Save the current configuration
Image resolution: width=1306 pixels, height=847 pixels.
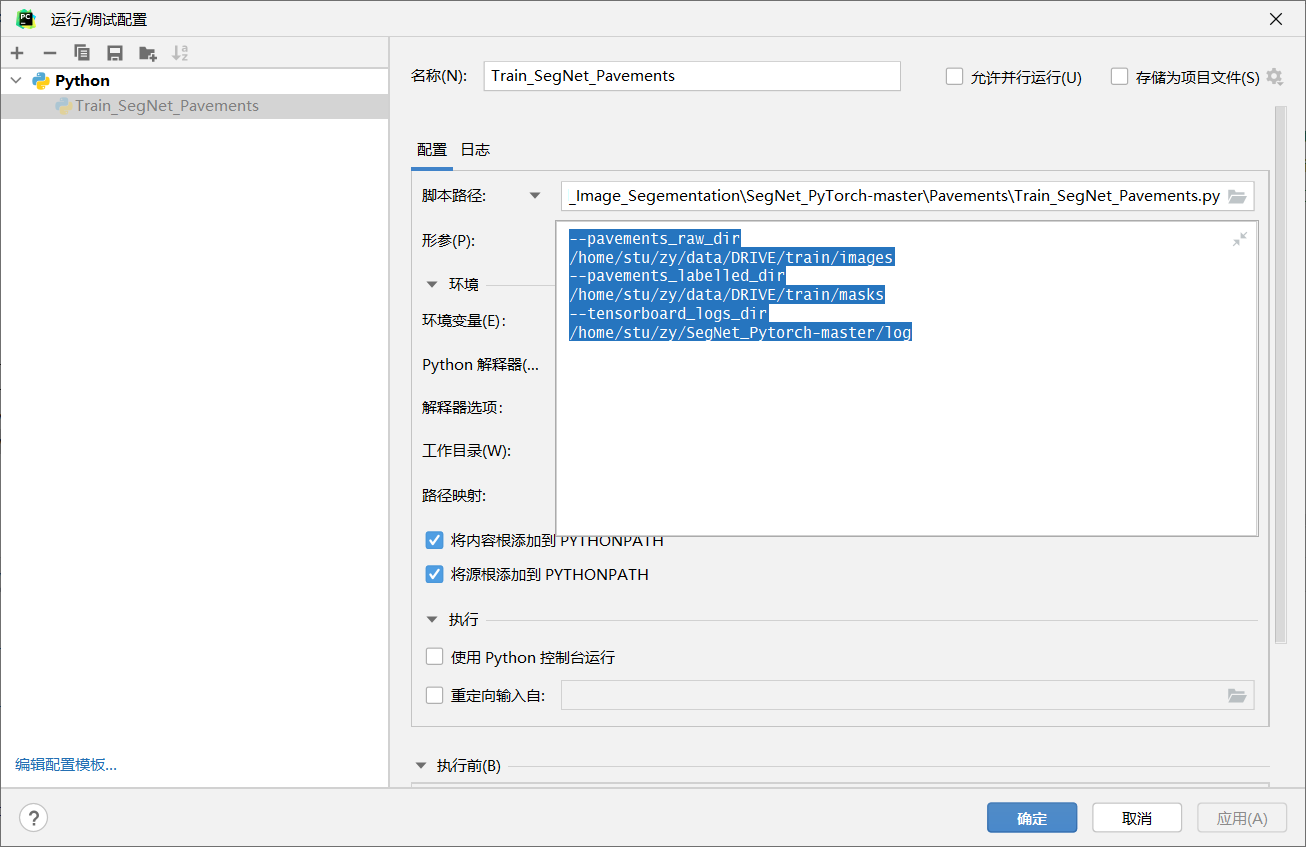click(114, 52)
